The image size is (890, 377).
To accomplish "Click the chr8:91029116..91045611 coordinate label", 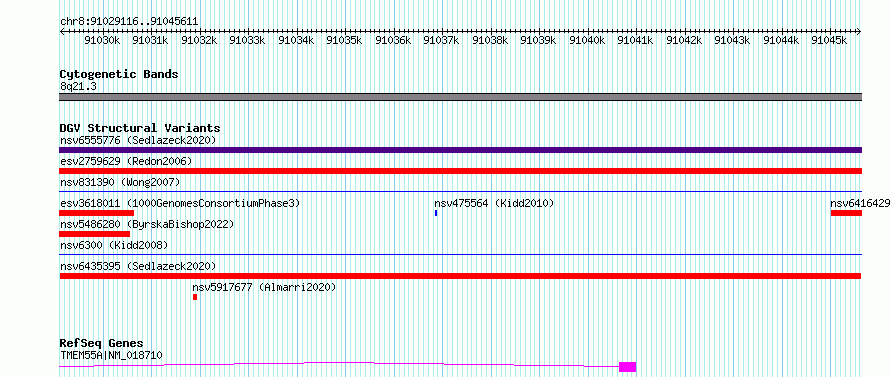I will (x=129, y=21).
